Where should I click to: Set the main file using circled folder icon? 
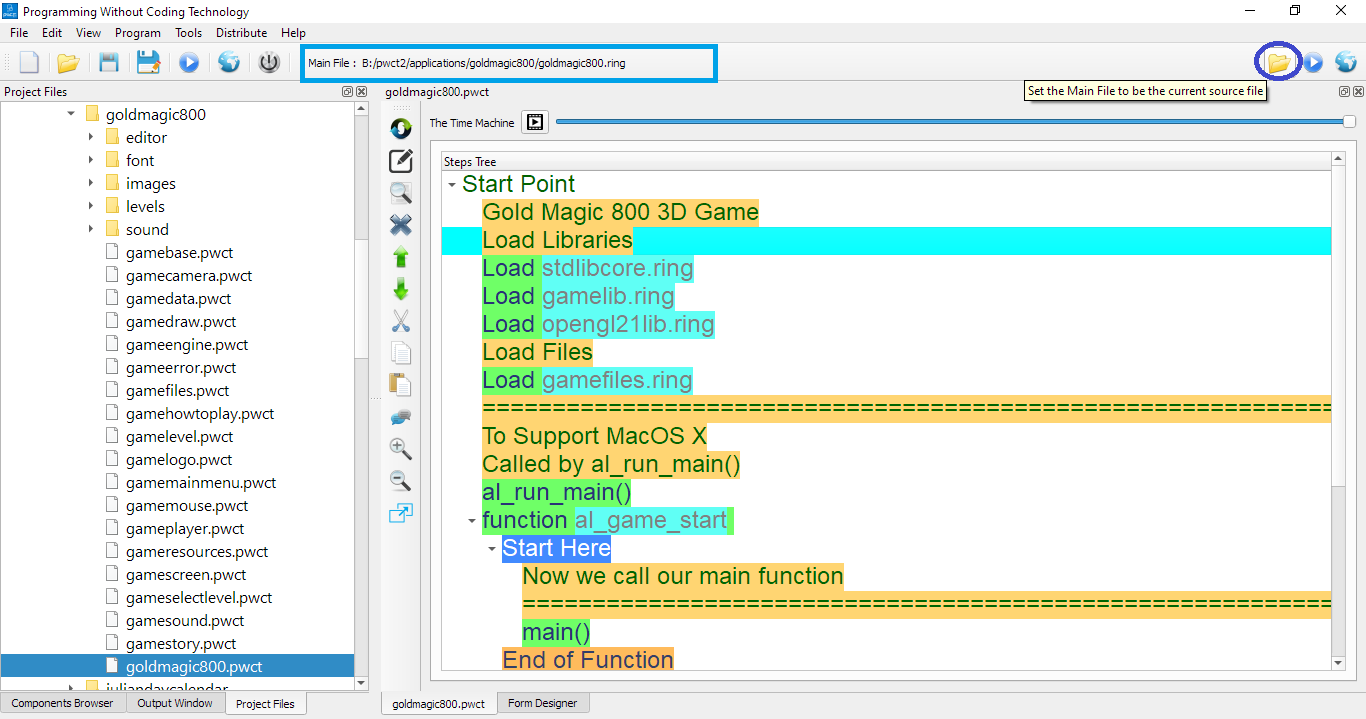(x=1278, y=63)
